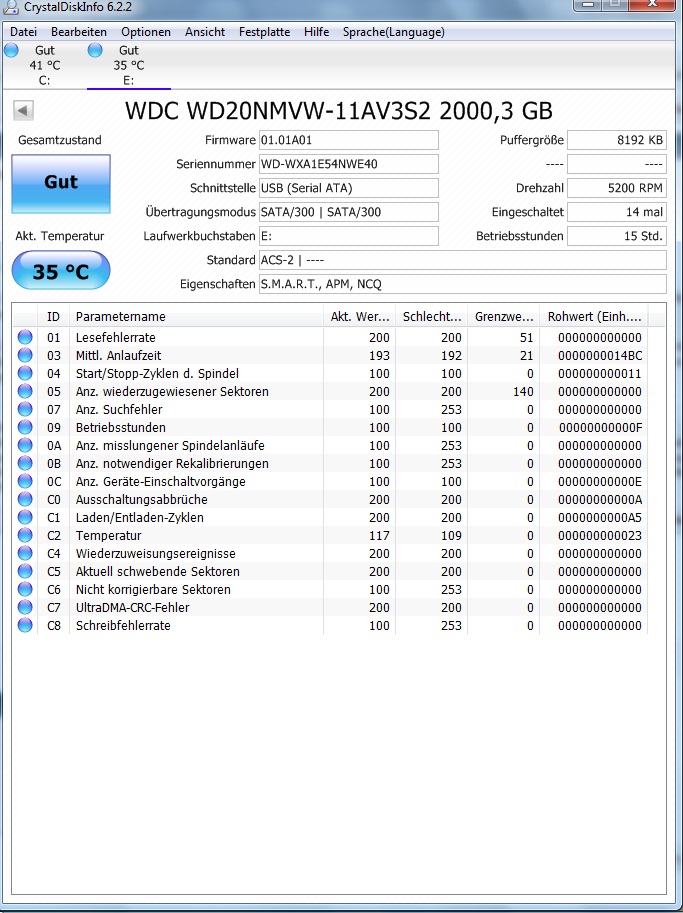The image size is (683, 913).
Task: Click the Schnittstelle field USB (Serial ATA)
Action: click(349, 188)
